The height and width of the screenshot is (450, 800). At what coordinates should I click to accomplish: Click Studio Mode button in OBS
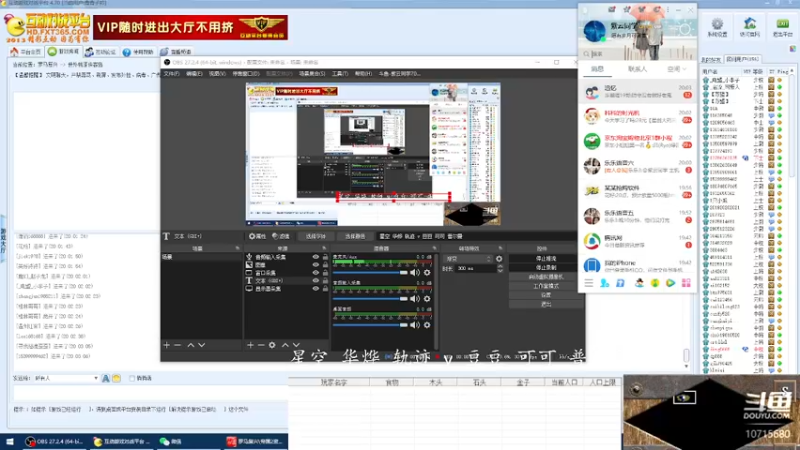[x=546, y=286]
